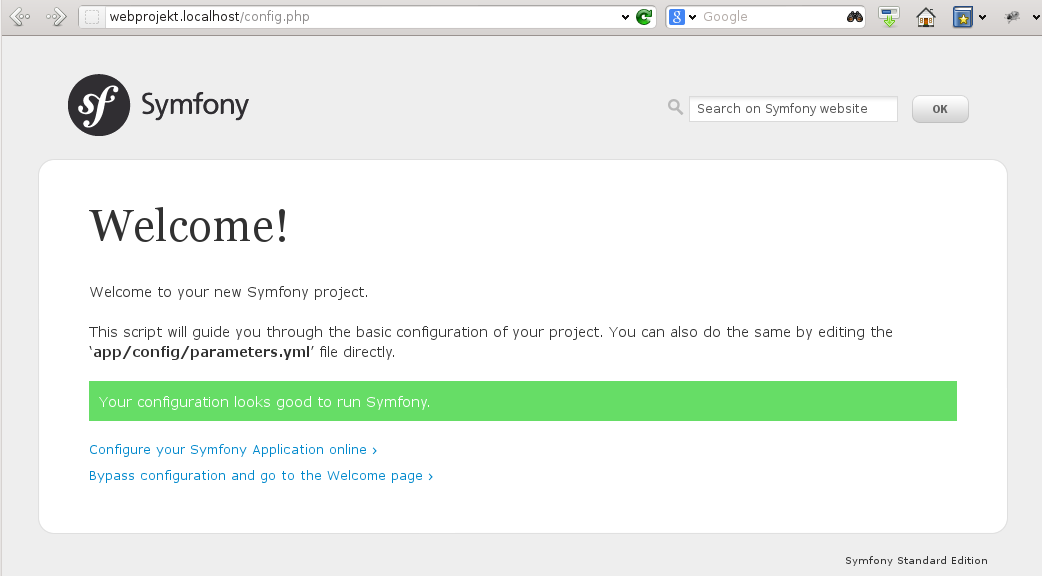The width and height of the screenshot is (1042, 576).
Task: Click the Symfony logo
Action: coord(158,105)
